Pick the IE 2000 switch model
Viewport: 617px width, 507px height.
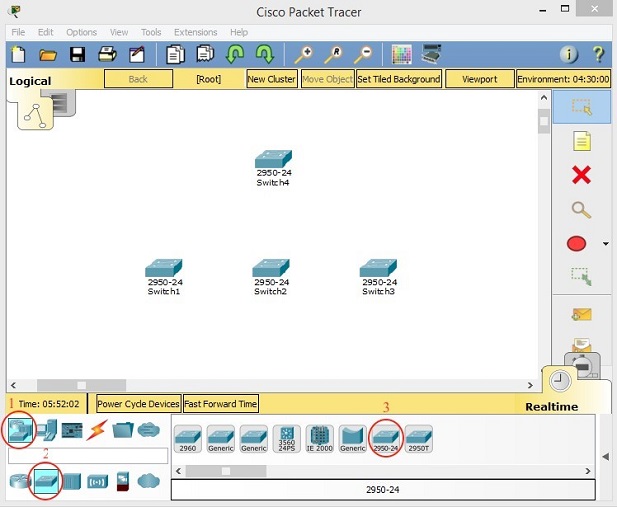coord(320,439)
